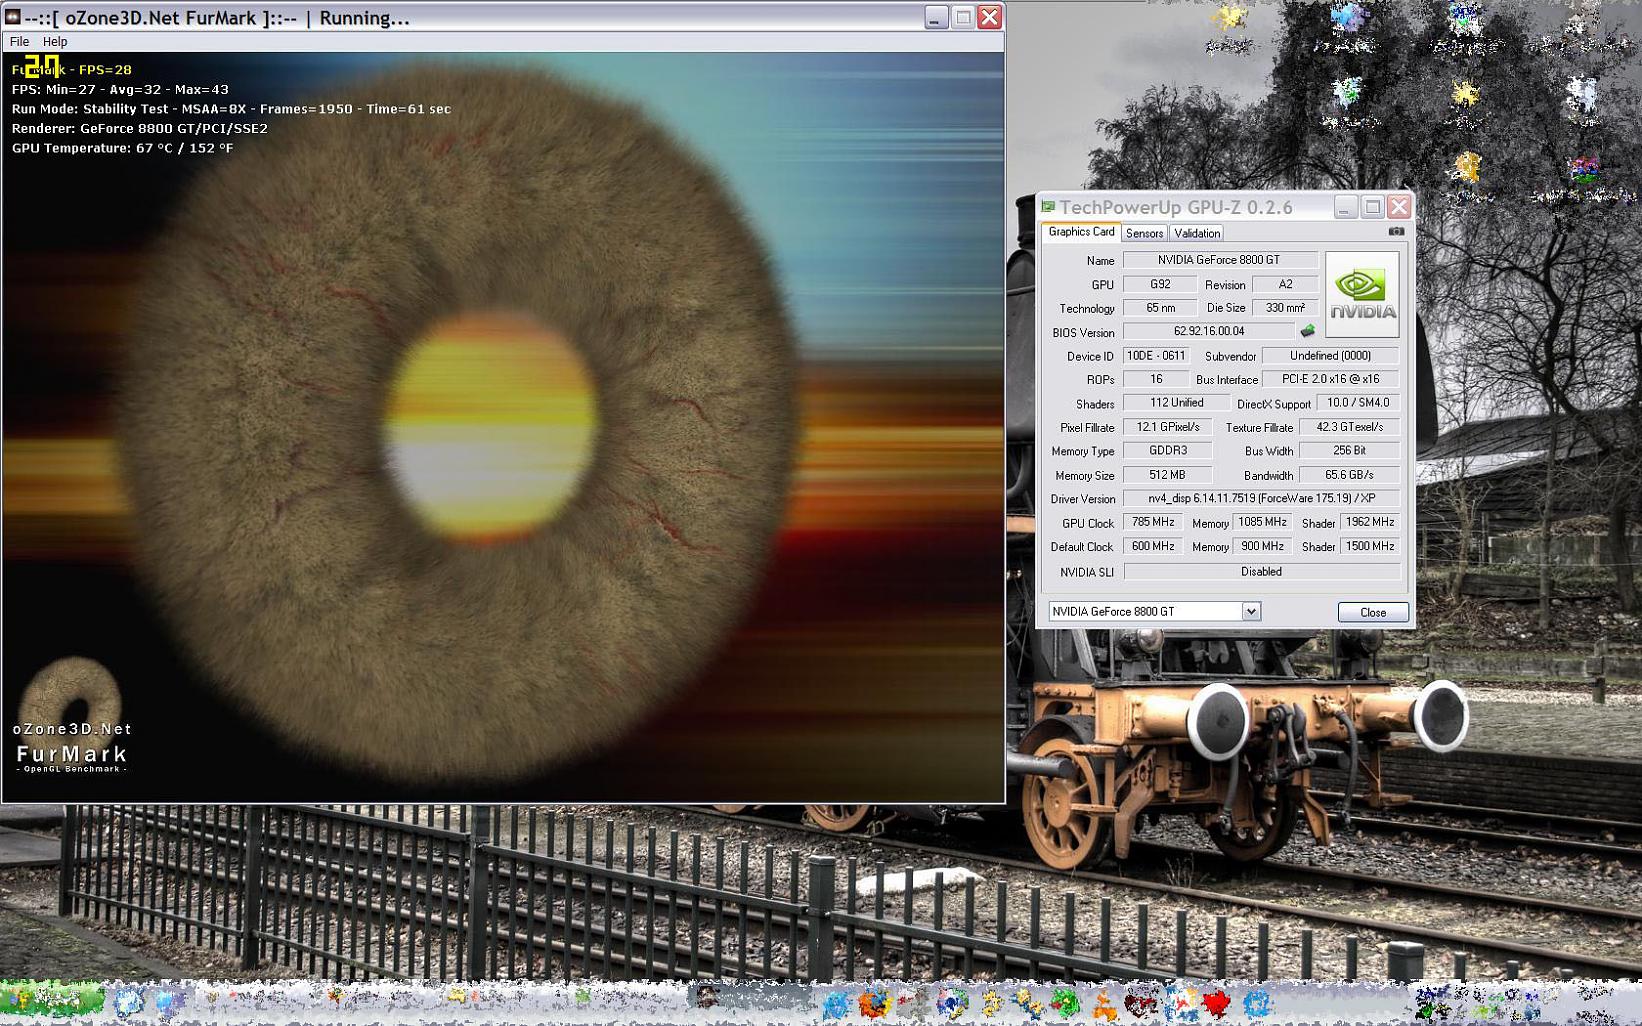1642x1026 pixels.
Task: Close the FurMark window
Action: pyautogui.click(x=990, y=17)
